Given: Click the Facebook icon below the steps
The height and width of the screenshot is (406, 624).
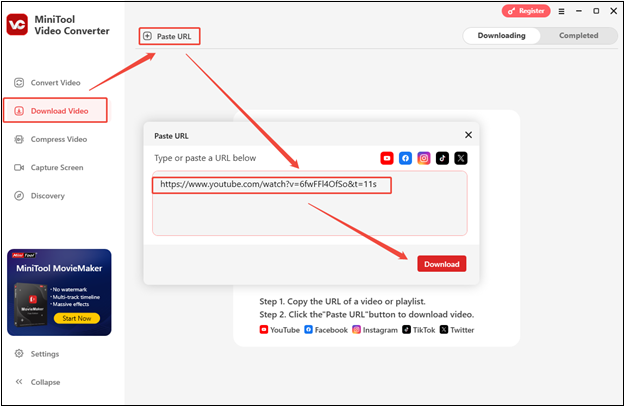Looking at the screenshot, I should tap(308, 330).
